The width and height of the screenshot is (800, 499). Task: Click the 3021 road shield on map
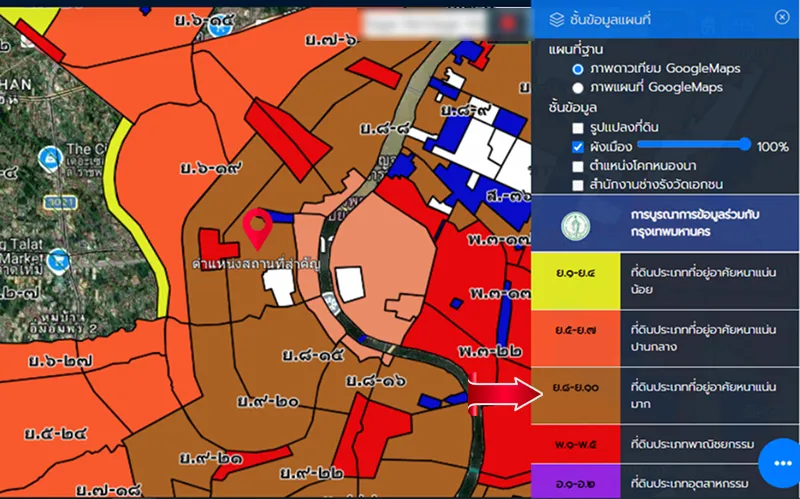[60, 203]
